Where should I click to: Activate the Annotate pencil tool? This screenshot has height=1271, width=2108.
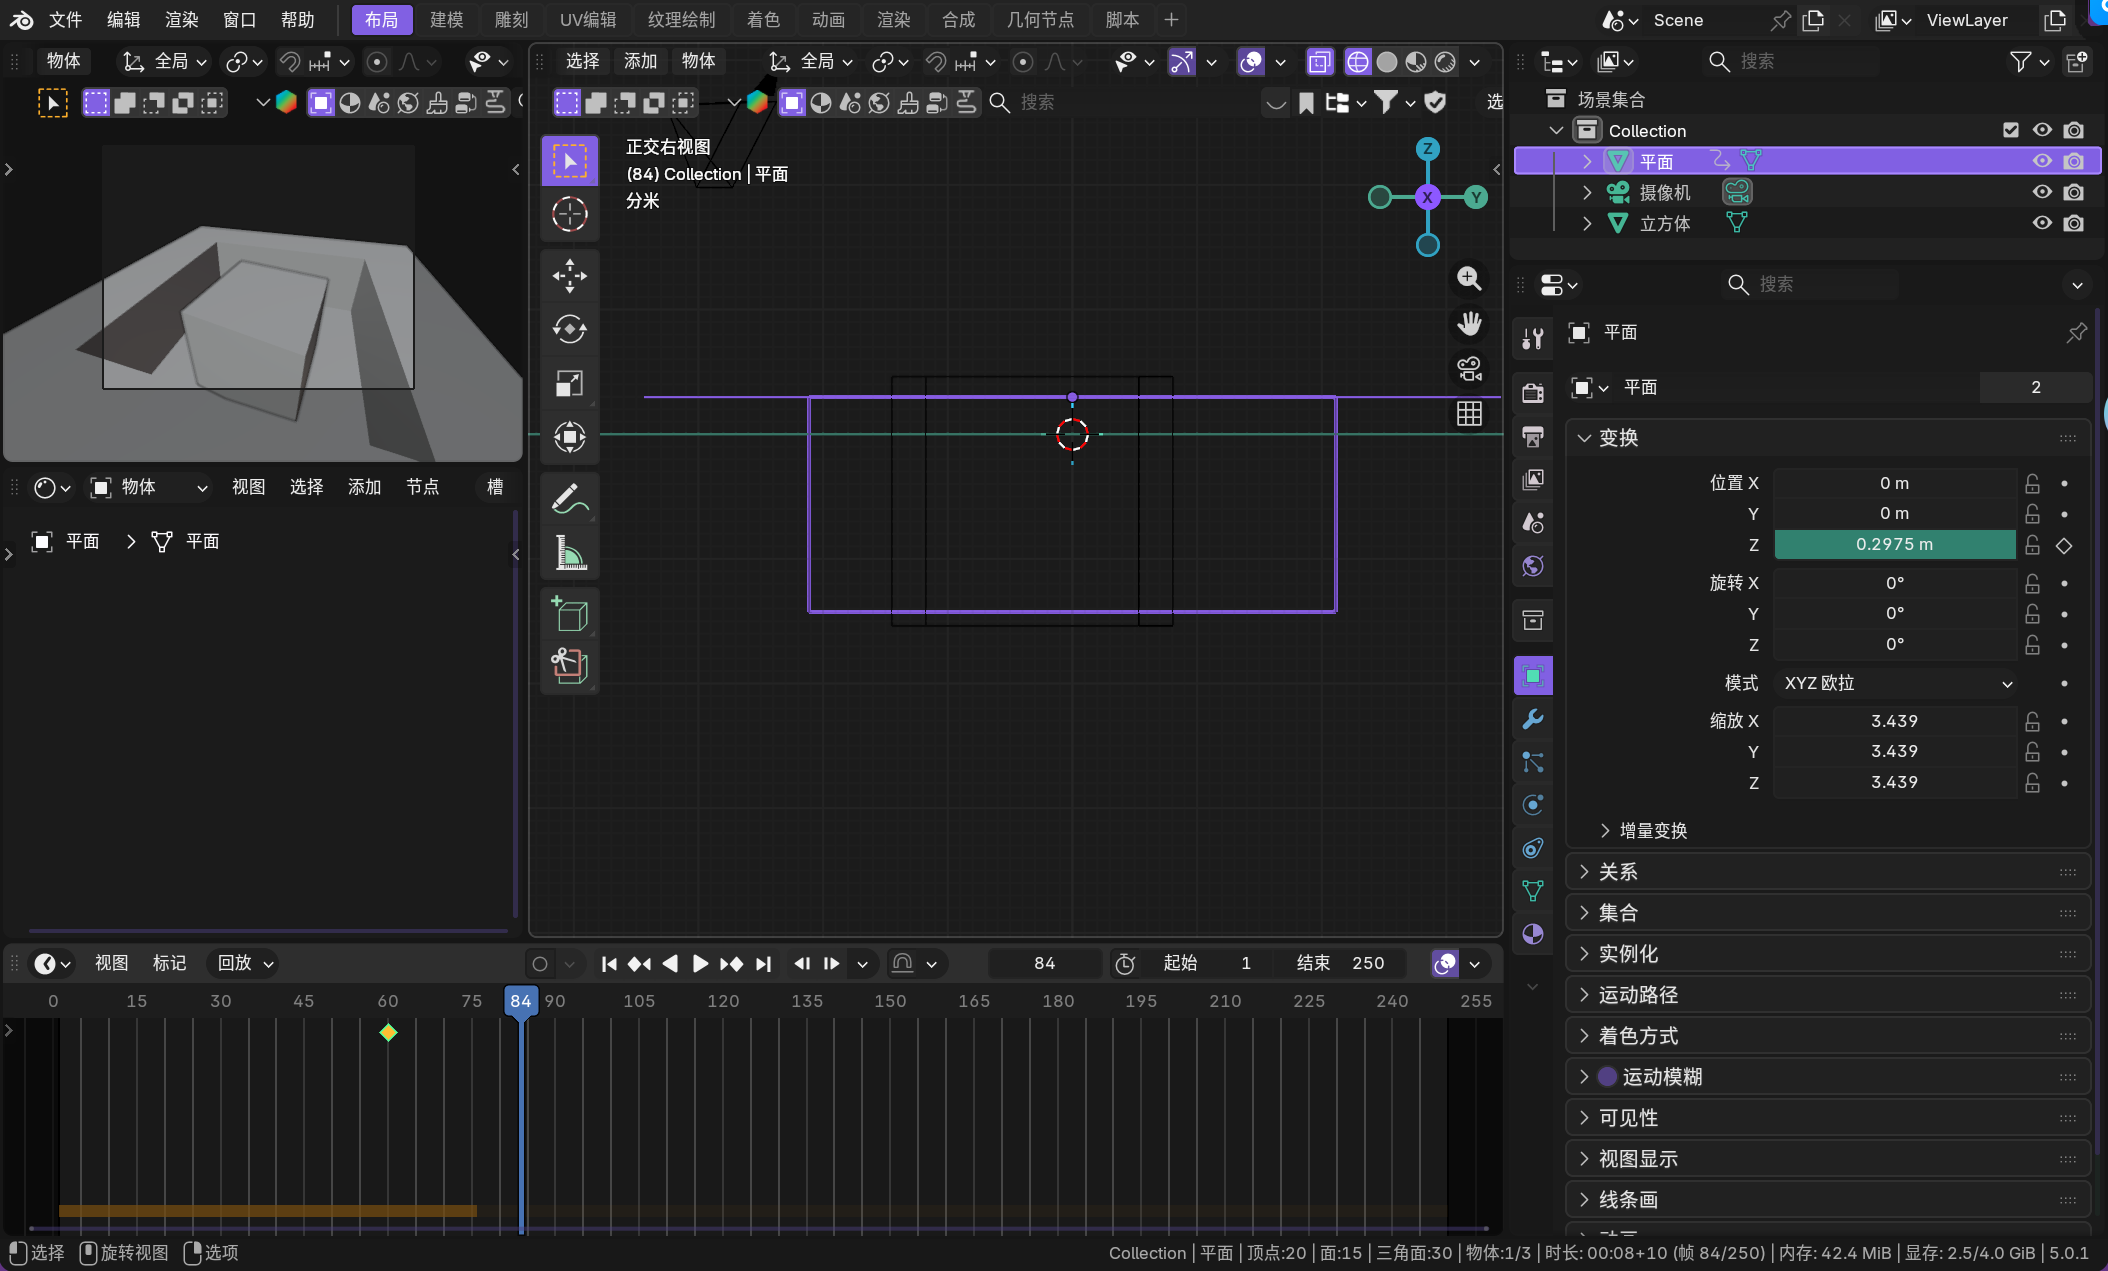[x=570, y=498]
